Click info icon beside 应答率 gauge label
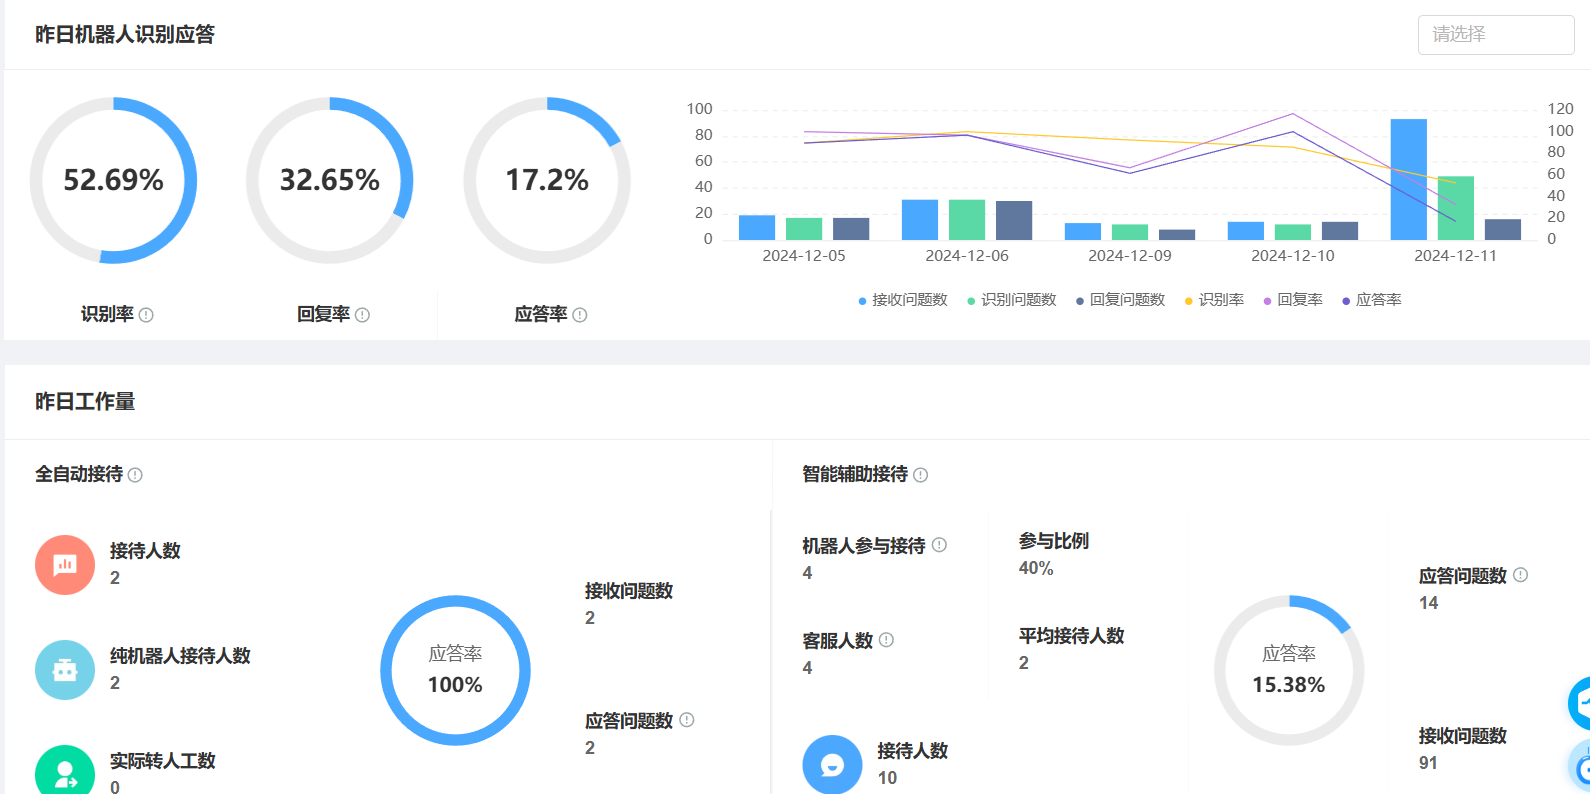This screenshot has height=794, width=1590. [x=580, y=315]
